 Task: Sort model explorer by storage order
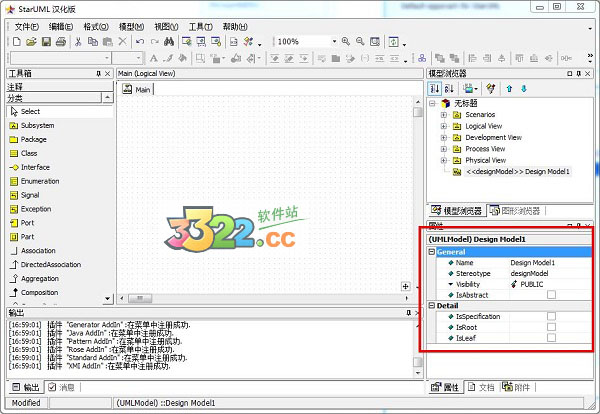pyautogui.click(x=435, y=89)
